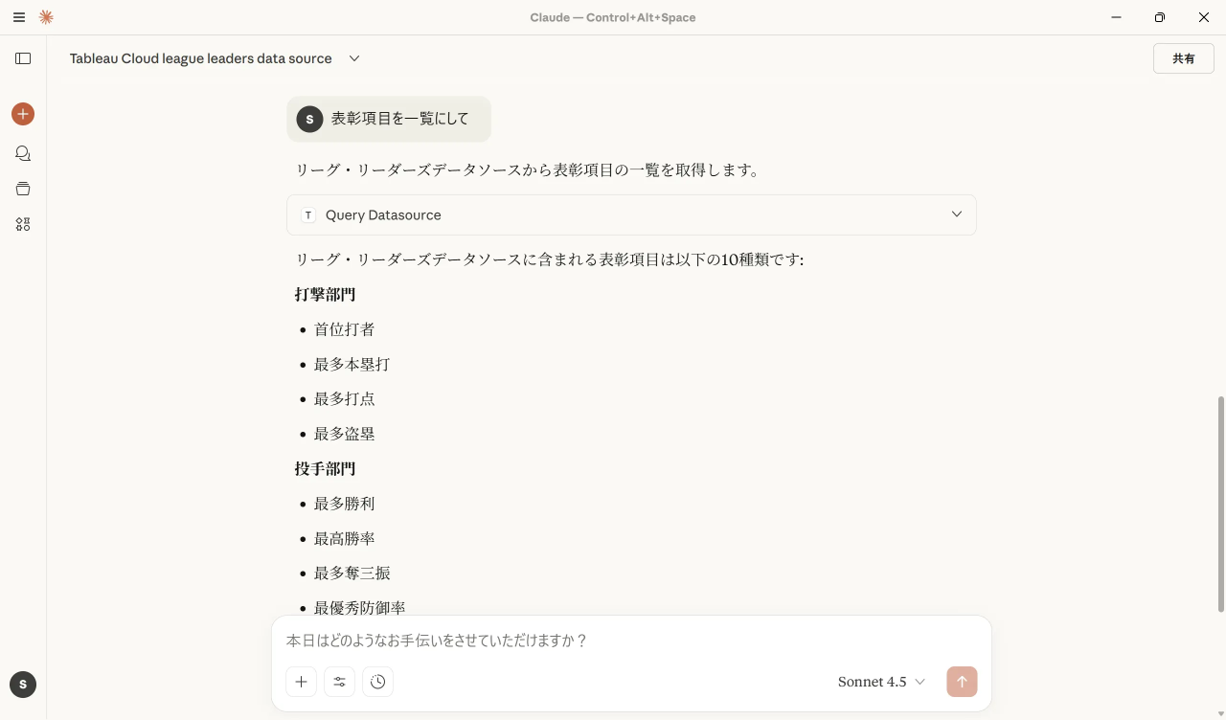Click the S user avatar bottom left
Viewport: 1226px width, 720px height.
pyautogui.click(x=22, y=684)
